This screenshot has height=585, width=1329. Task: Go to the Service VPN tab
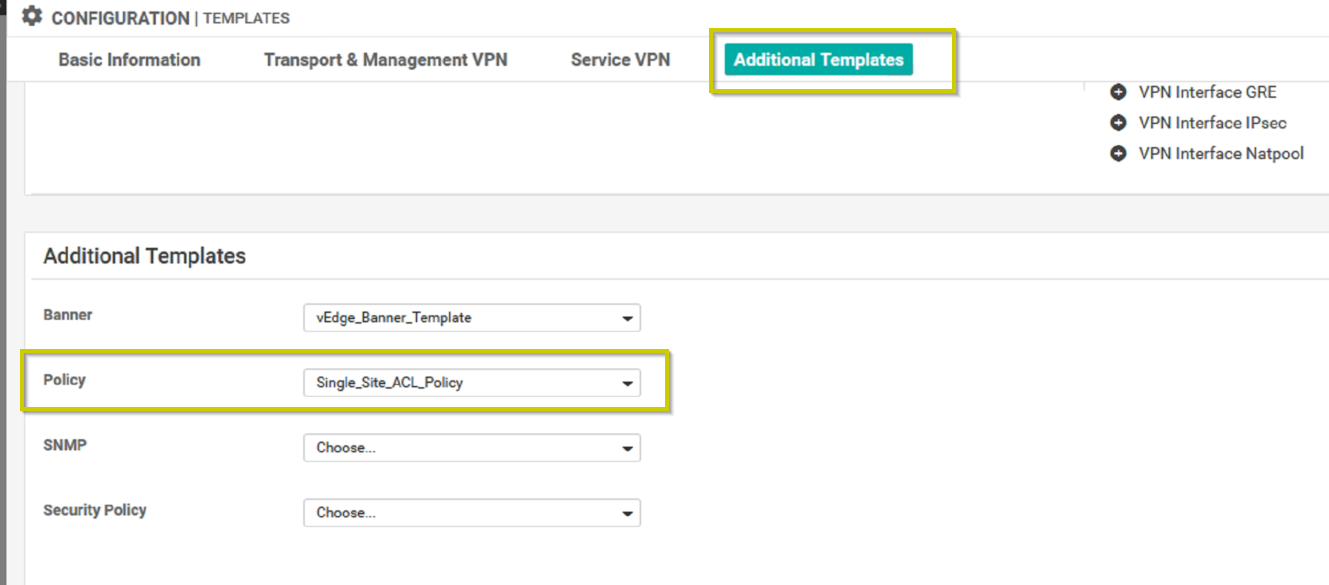click(x=620, y=60)
